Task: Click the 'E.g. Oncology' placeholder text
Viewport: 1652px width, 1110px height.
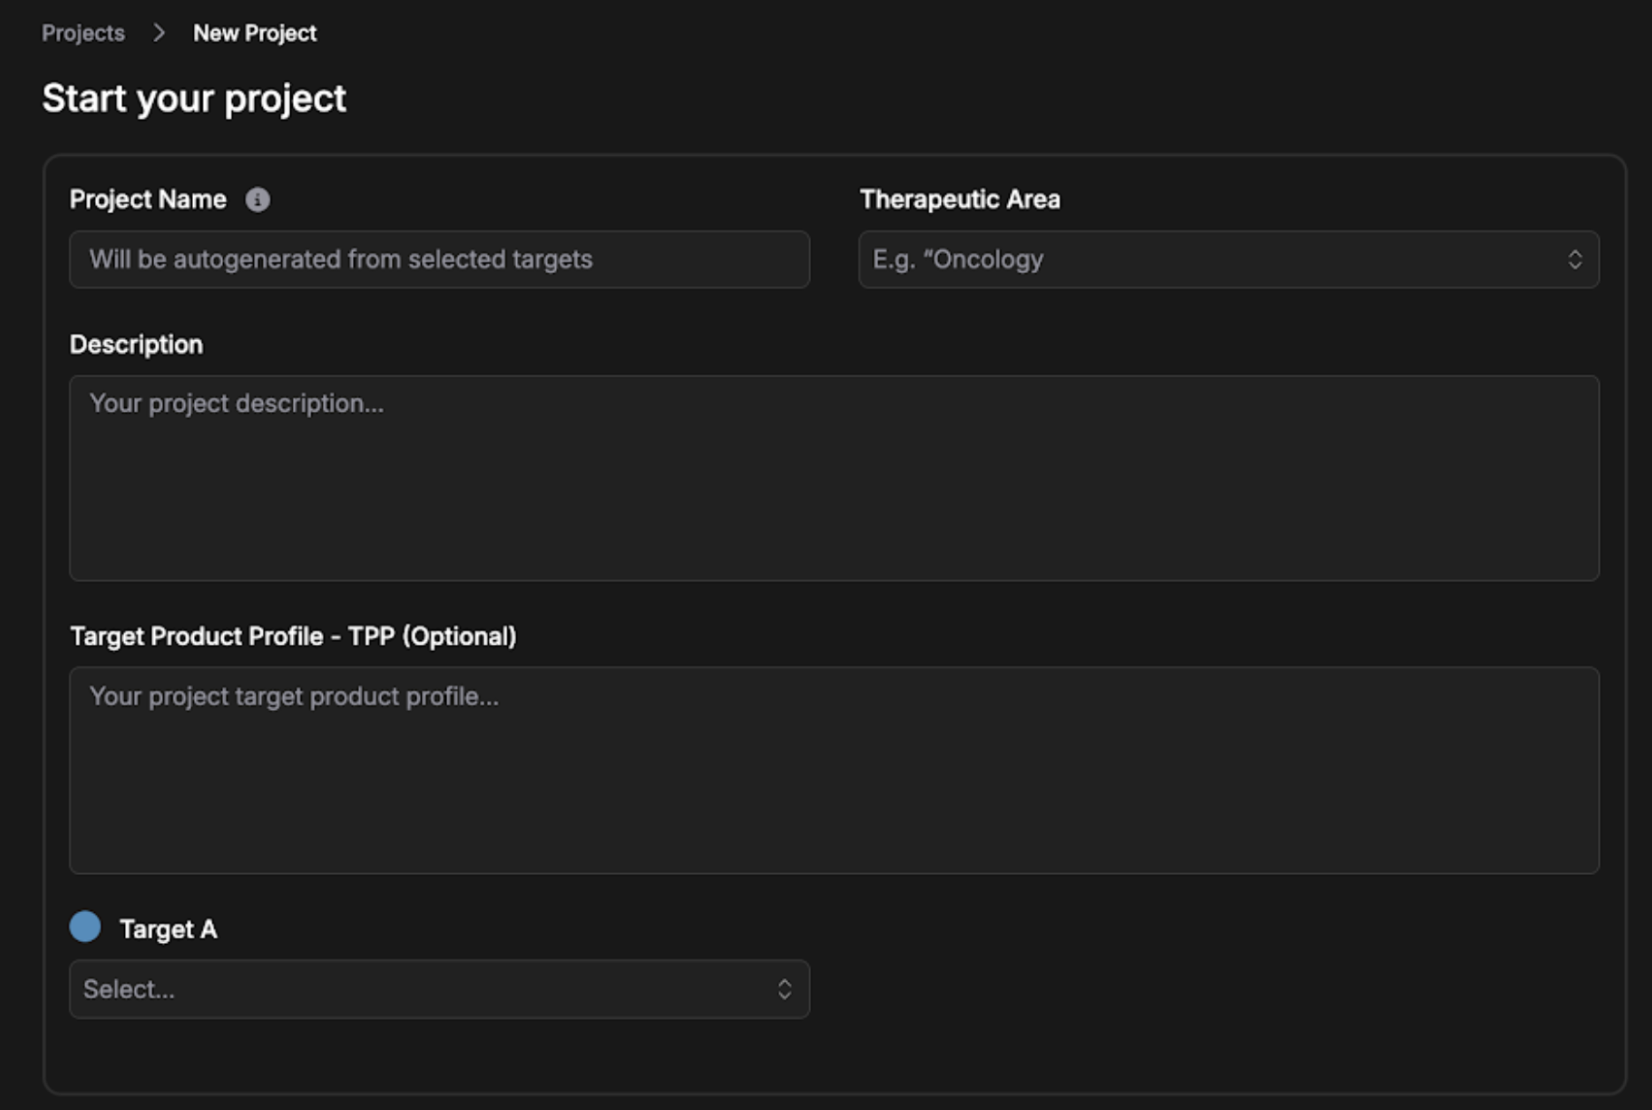Action: tap(957, 260)
